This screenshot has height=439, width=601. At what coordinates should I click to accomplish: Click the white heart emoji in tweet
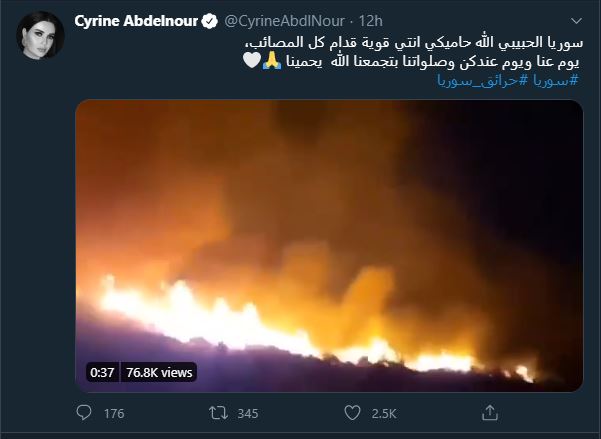pyautogui.click(x=252, y=61)
